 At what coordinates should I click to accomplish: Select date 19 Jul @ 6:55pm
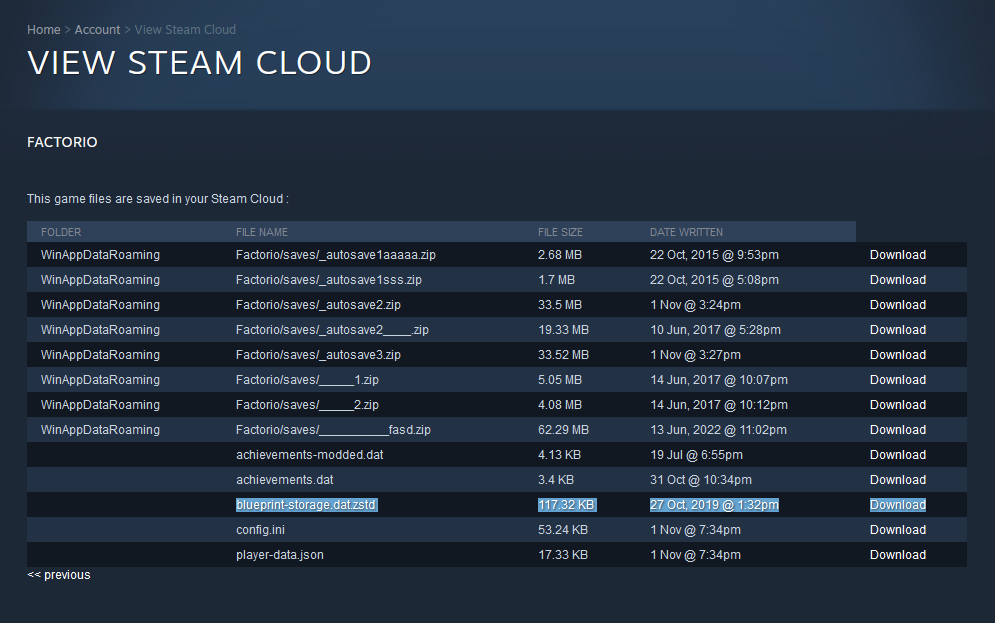(x=696, y=455)
